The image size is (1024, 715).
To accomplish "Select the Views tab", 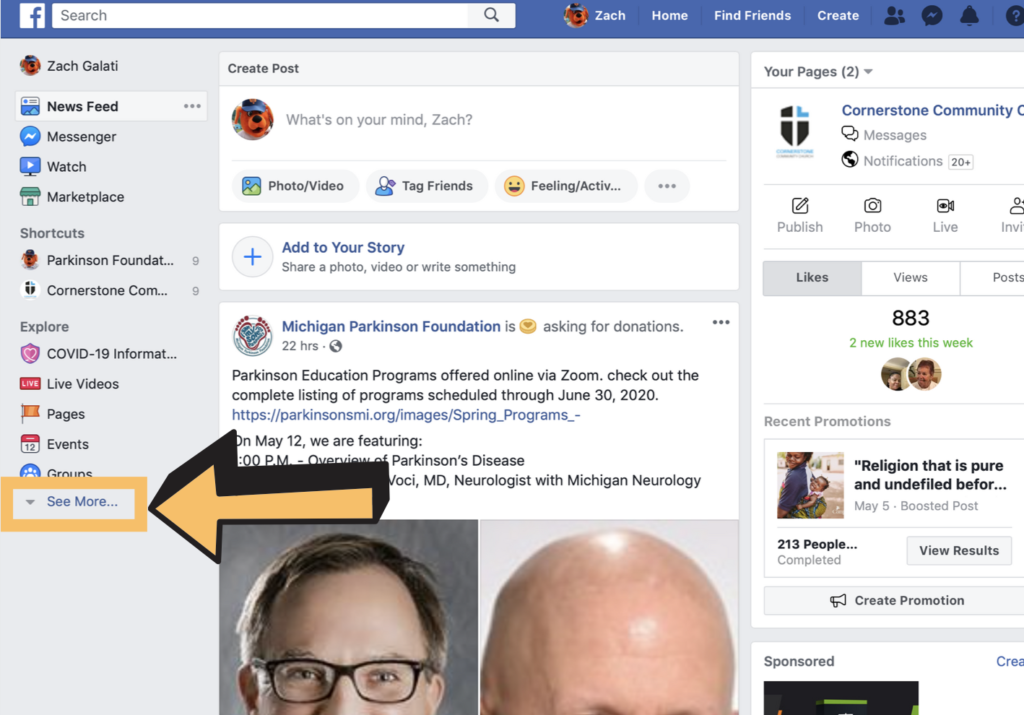I will point(910,278).
